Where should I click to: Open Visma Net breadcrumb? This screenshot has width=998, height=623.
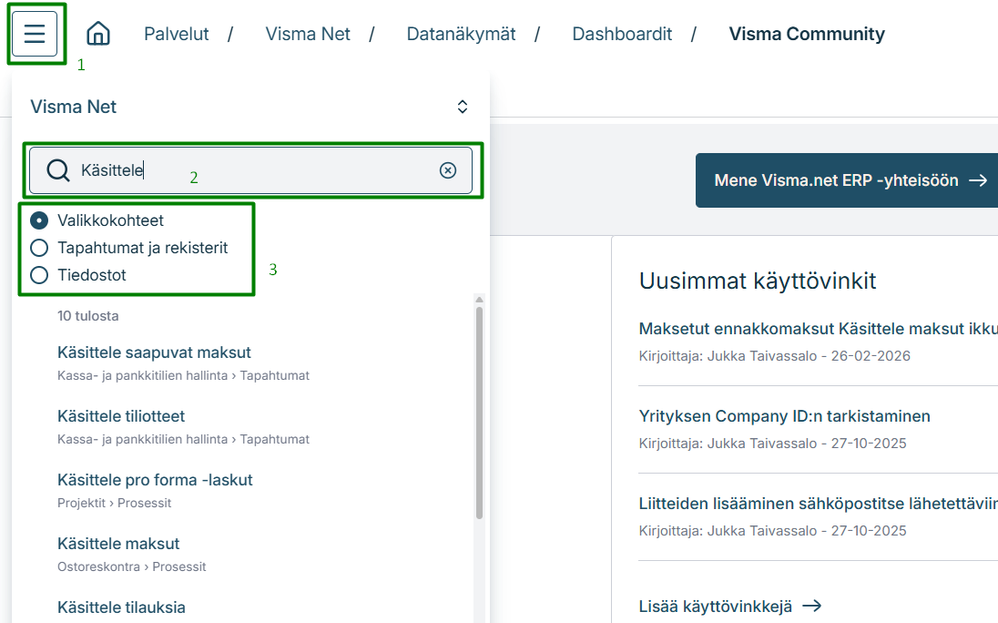point(307,34)
